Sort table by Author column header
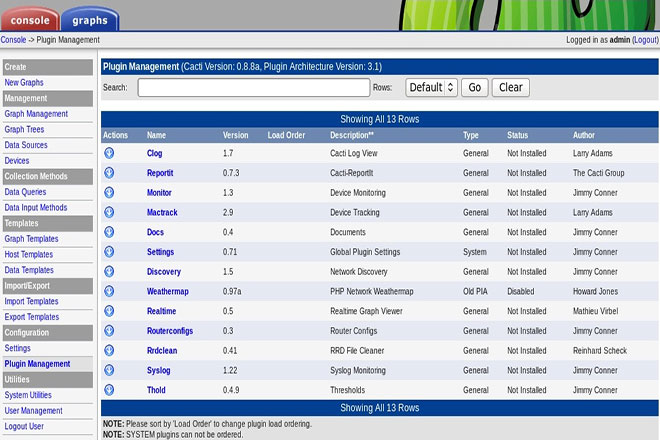This screenshot has width=660, height=440. (x=583, y=135)
